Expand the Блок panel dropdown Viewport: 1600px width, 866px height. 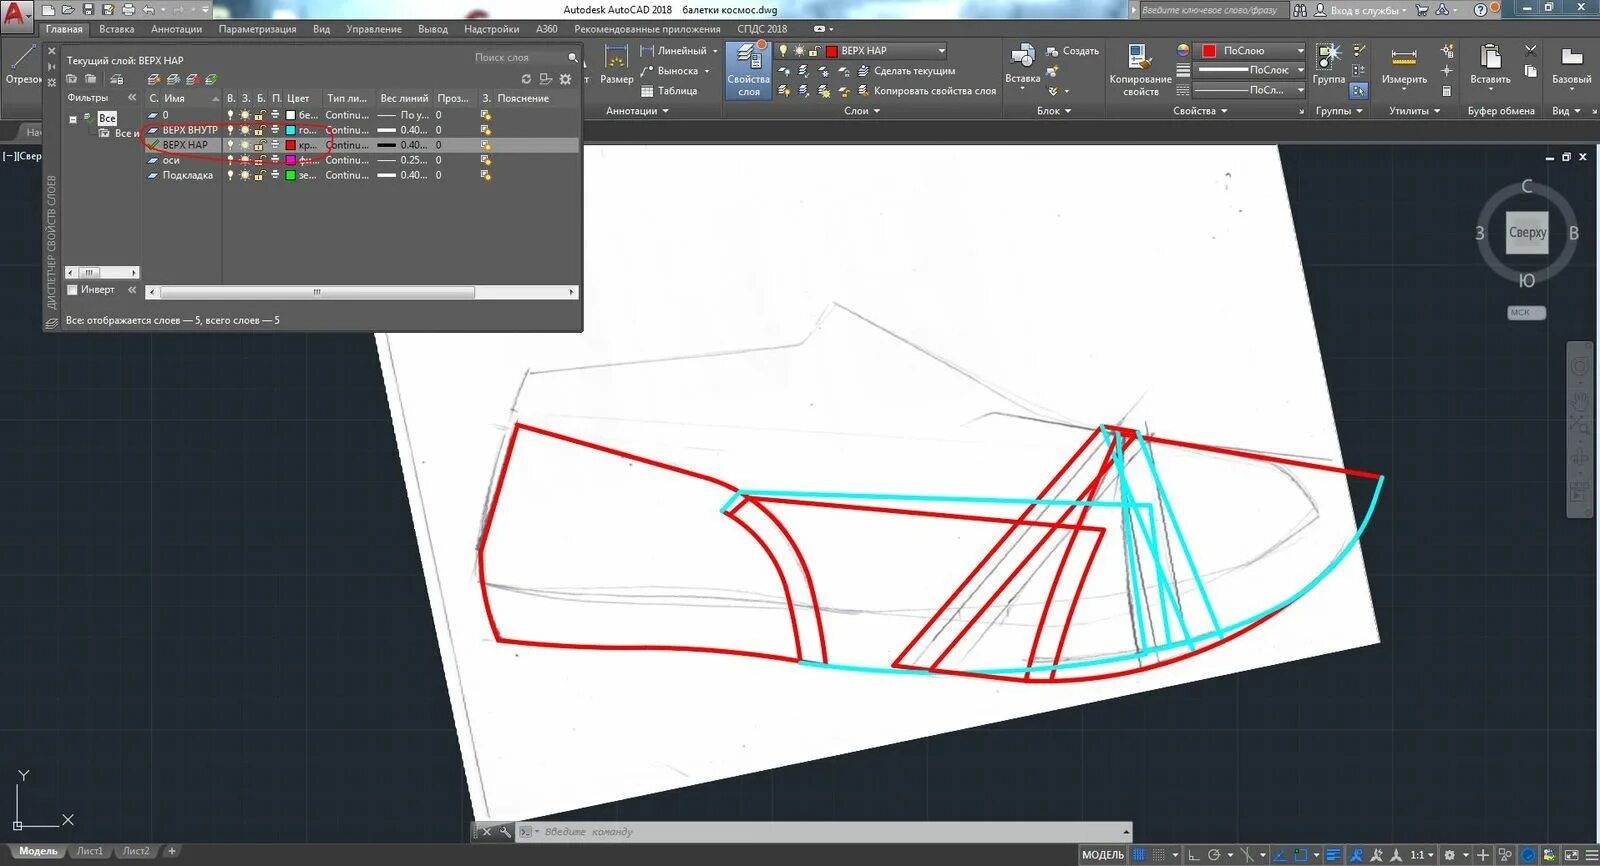coord(1054,111)
